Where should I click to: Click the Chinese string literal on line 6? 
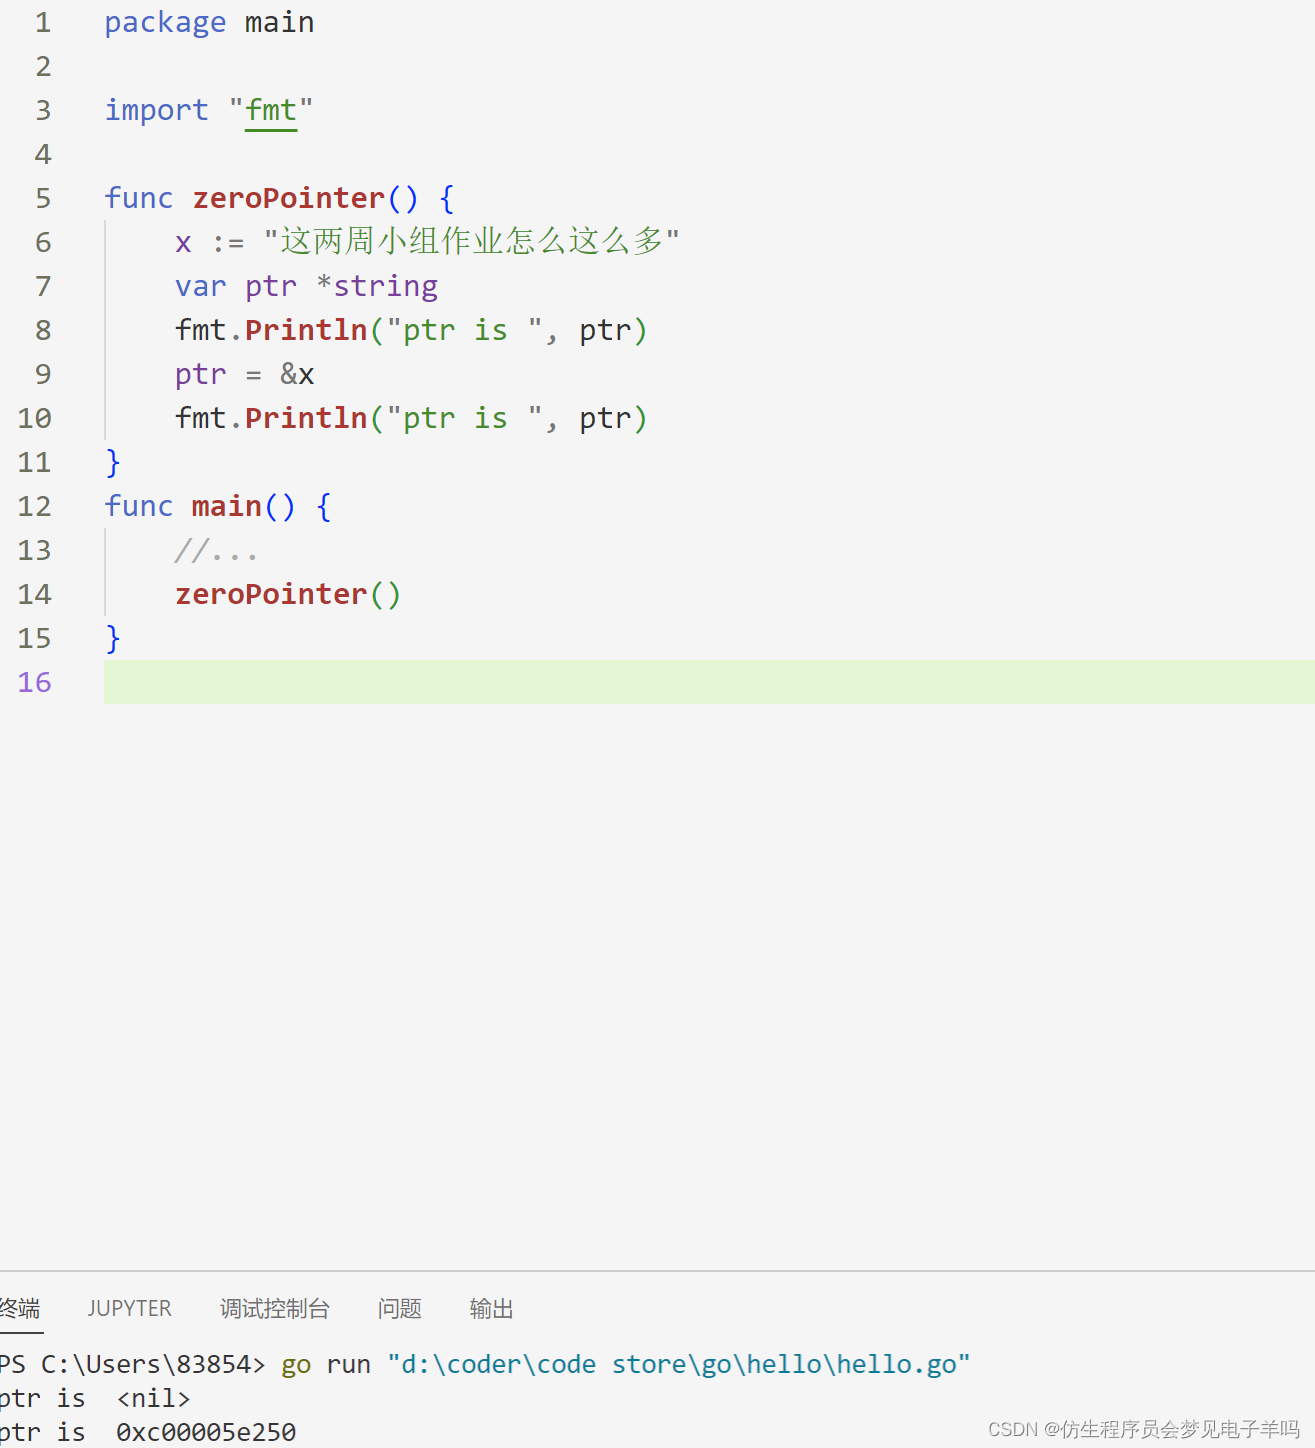pyautogui.click(x=471, y=241)
